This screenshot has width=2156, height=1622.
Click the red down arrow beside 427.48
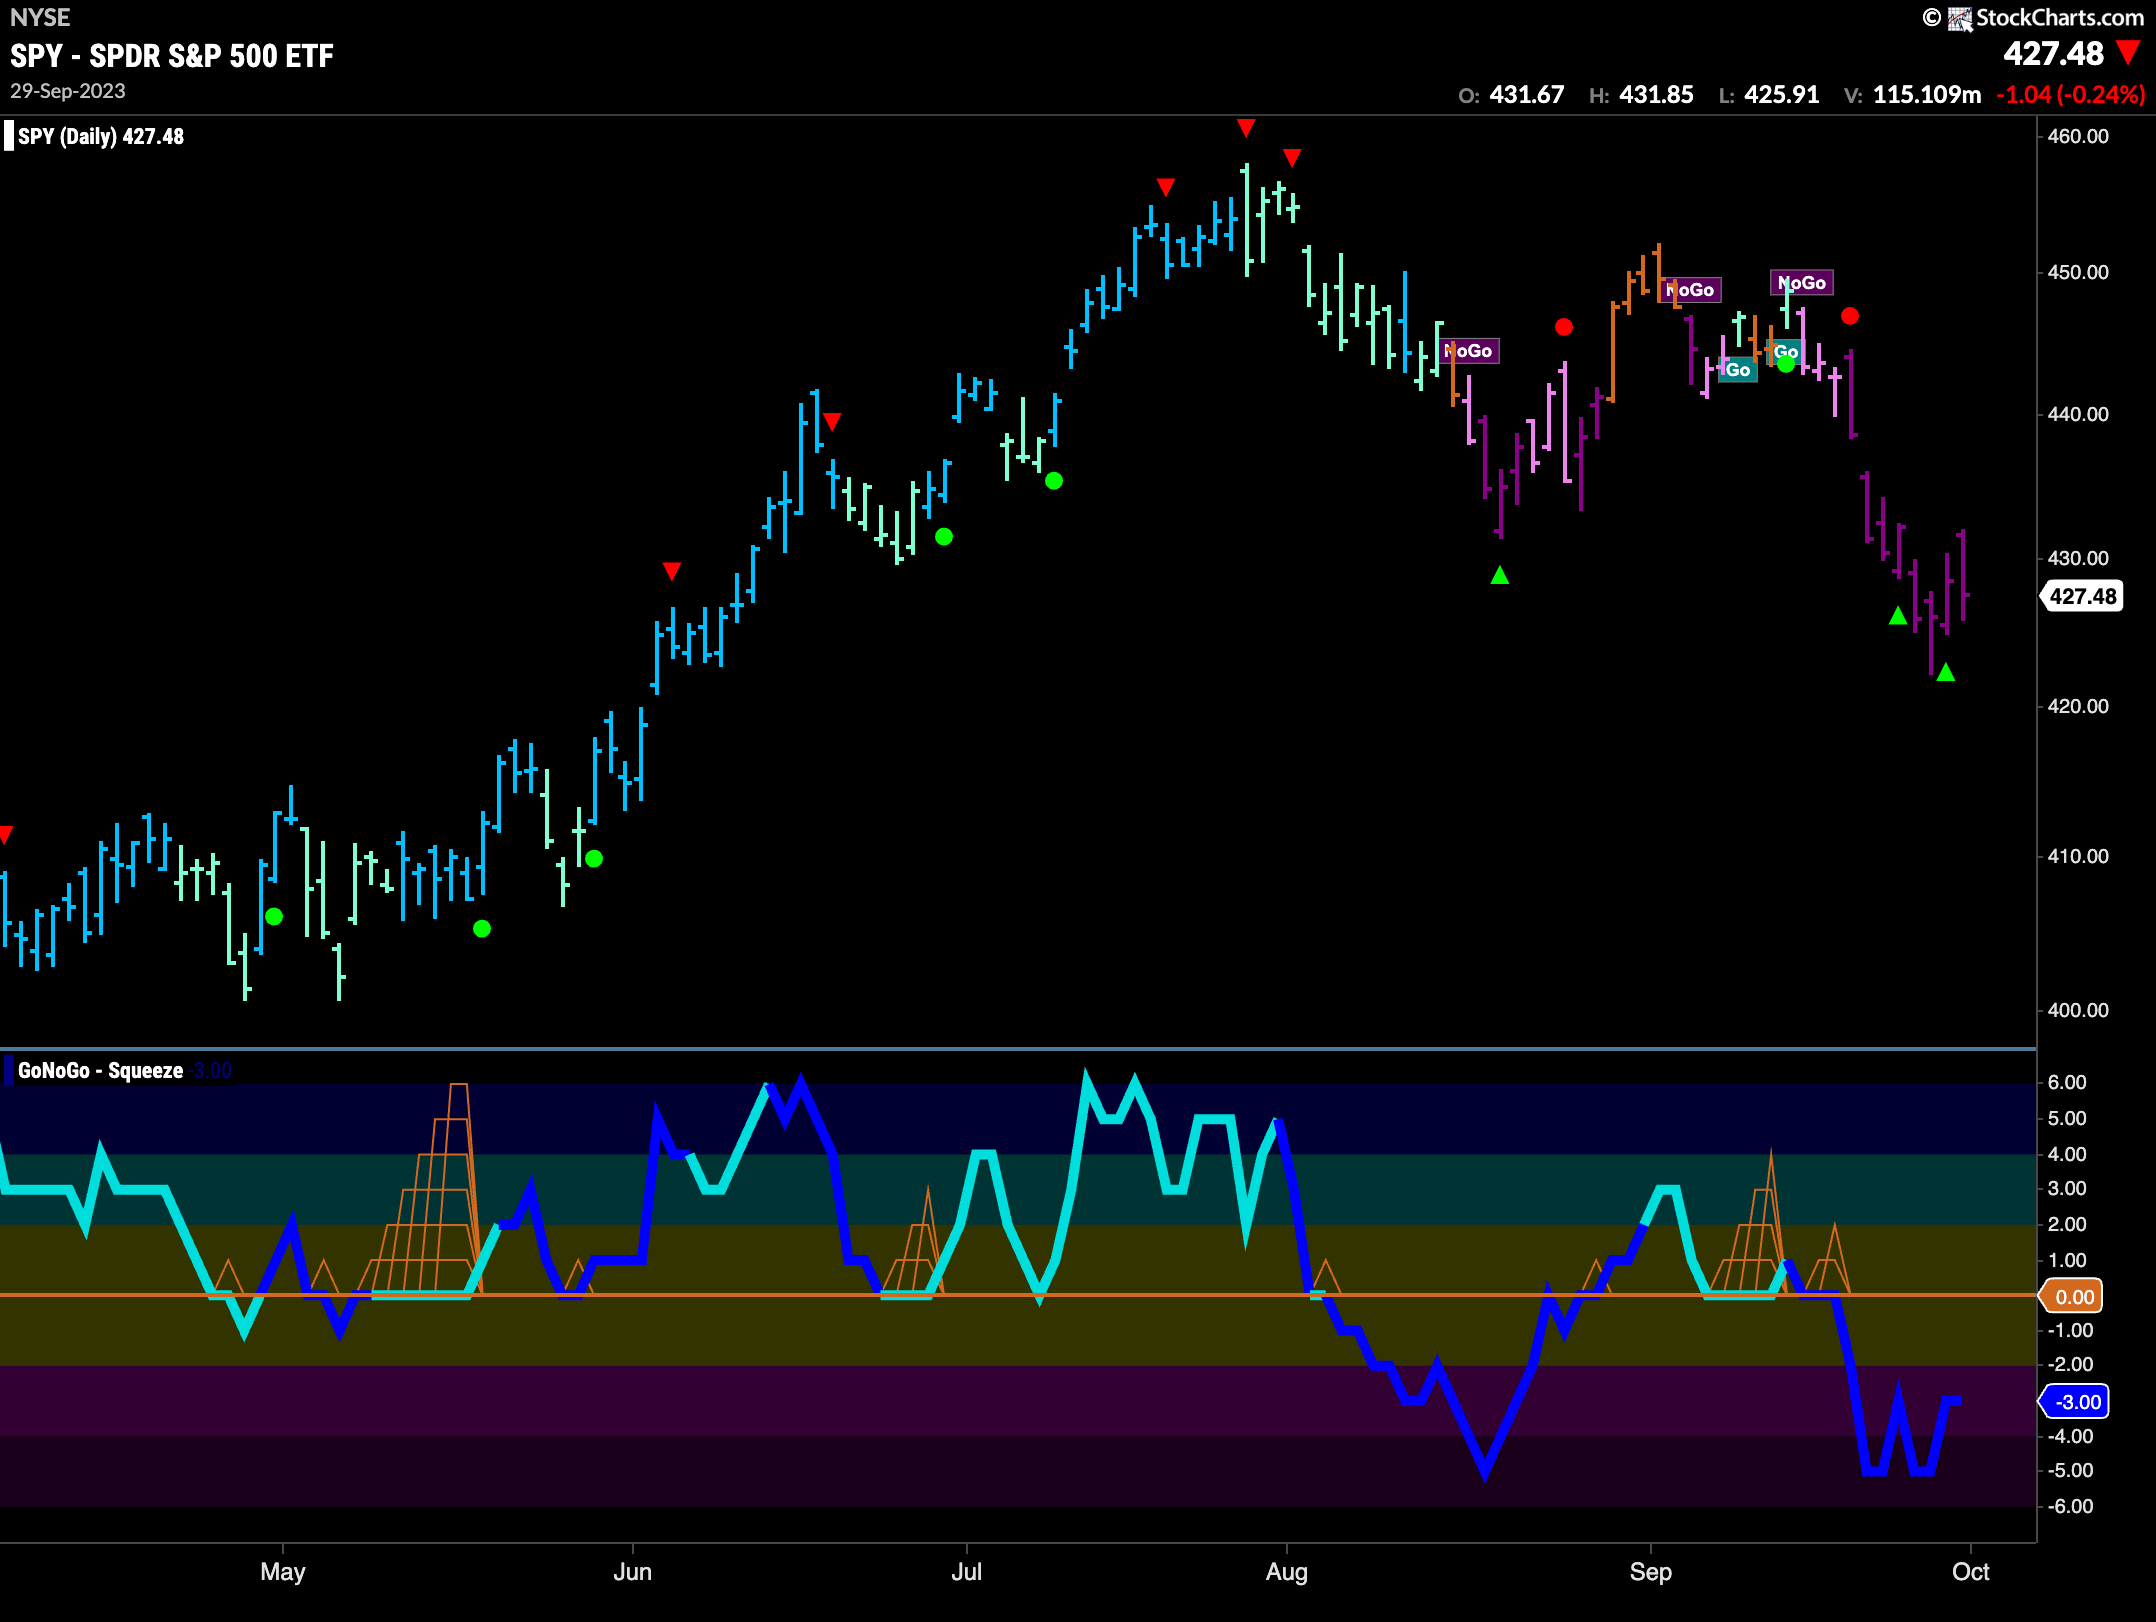tap(2128, 53)
